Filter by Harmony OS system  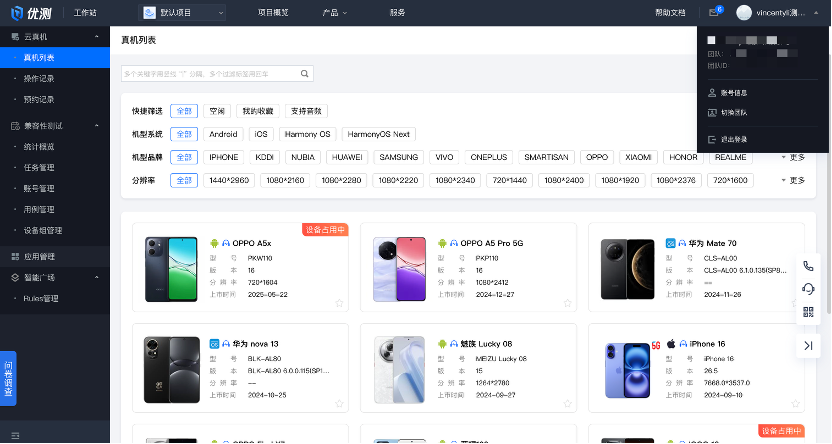[307, 134]
